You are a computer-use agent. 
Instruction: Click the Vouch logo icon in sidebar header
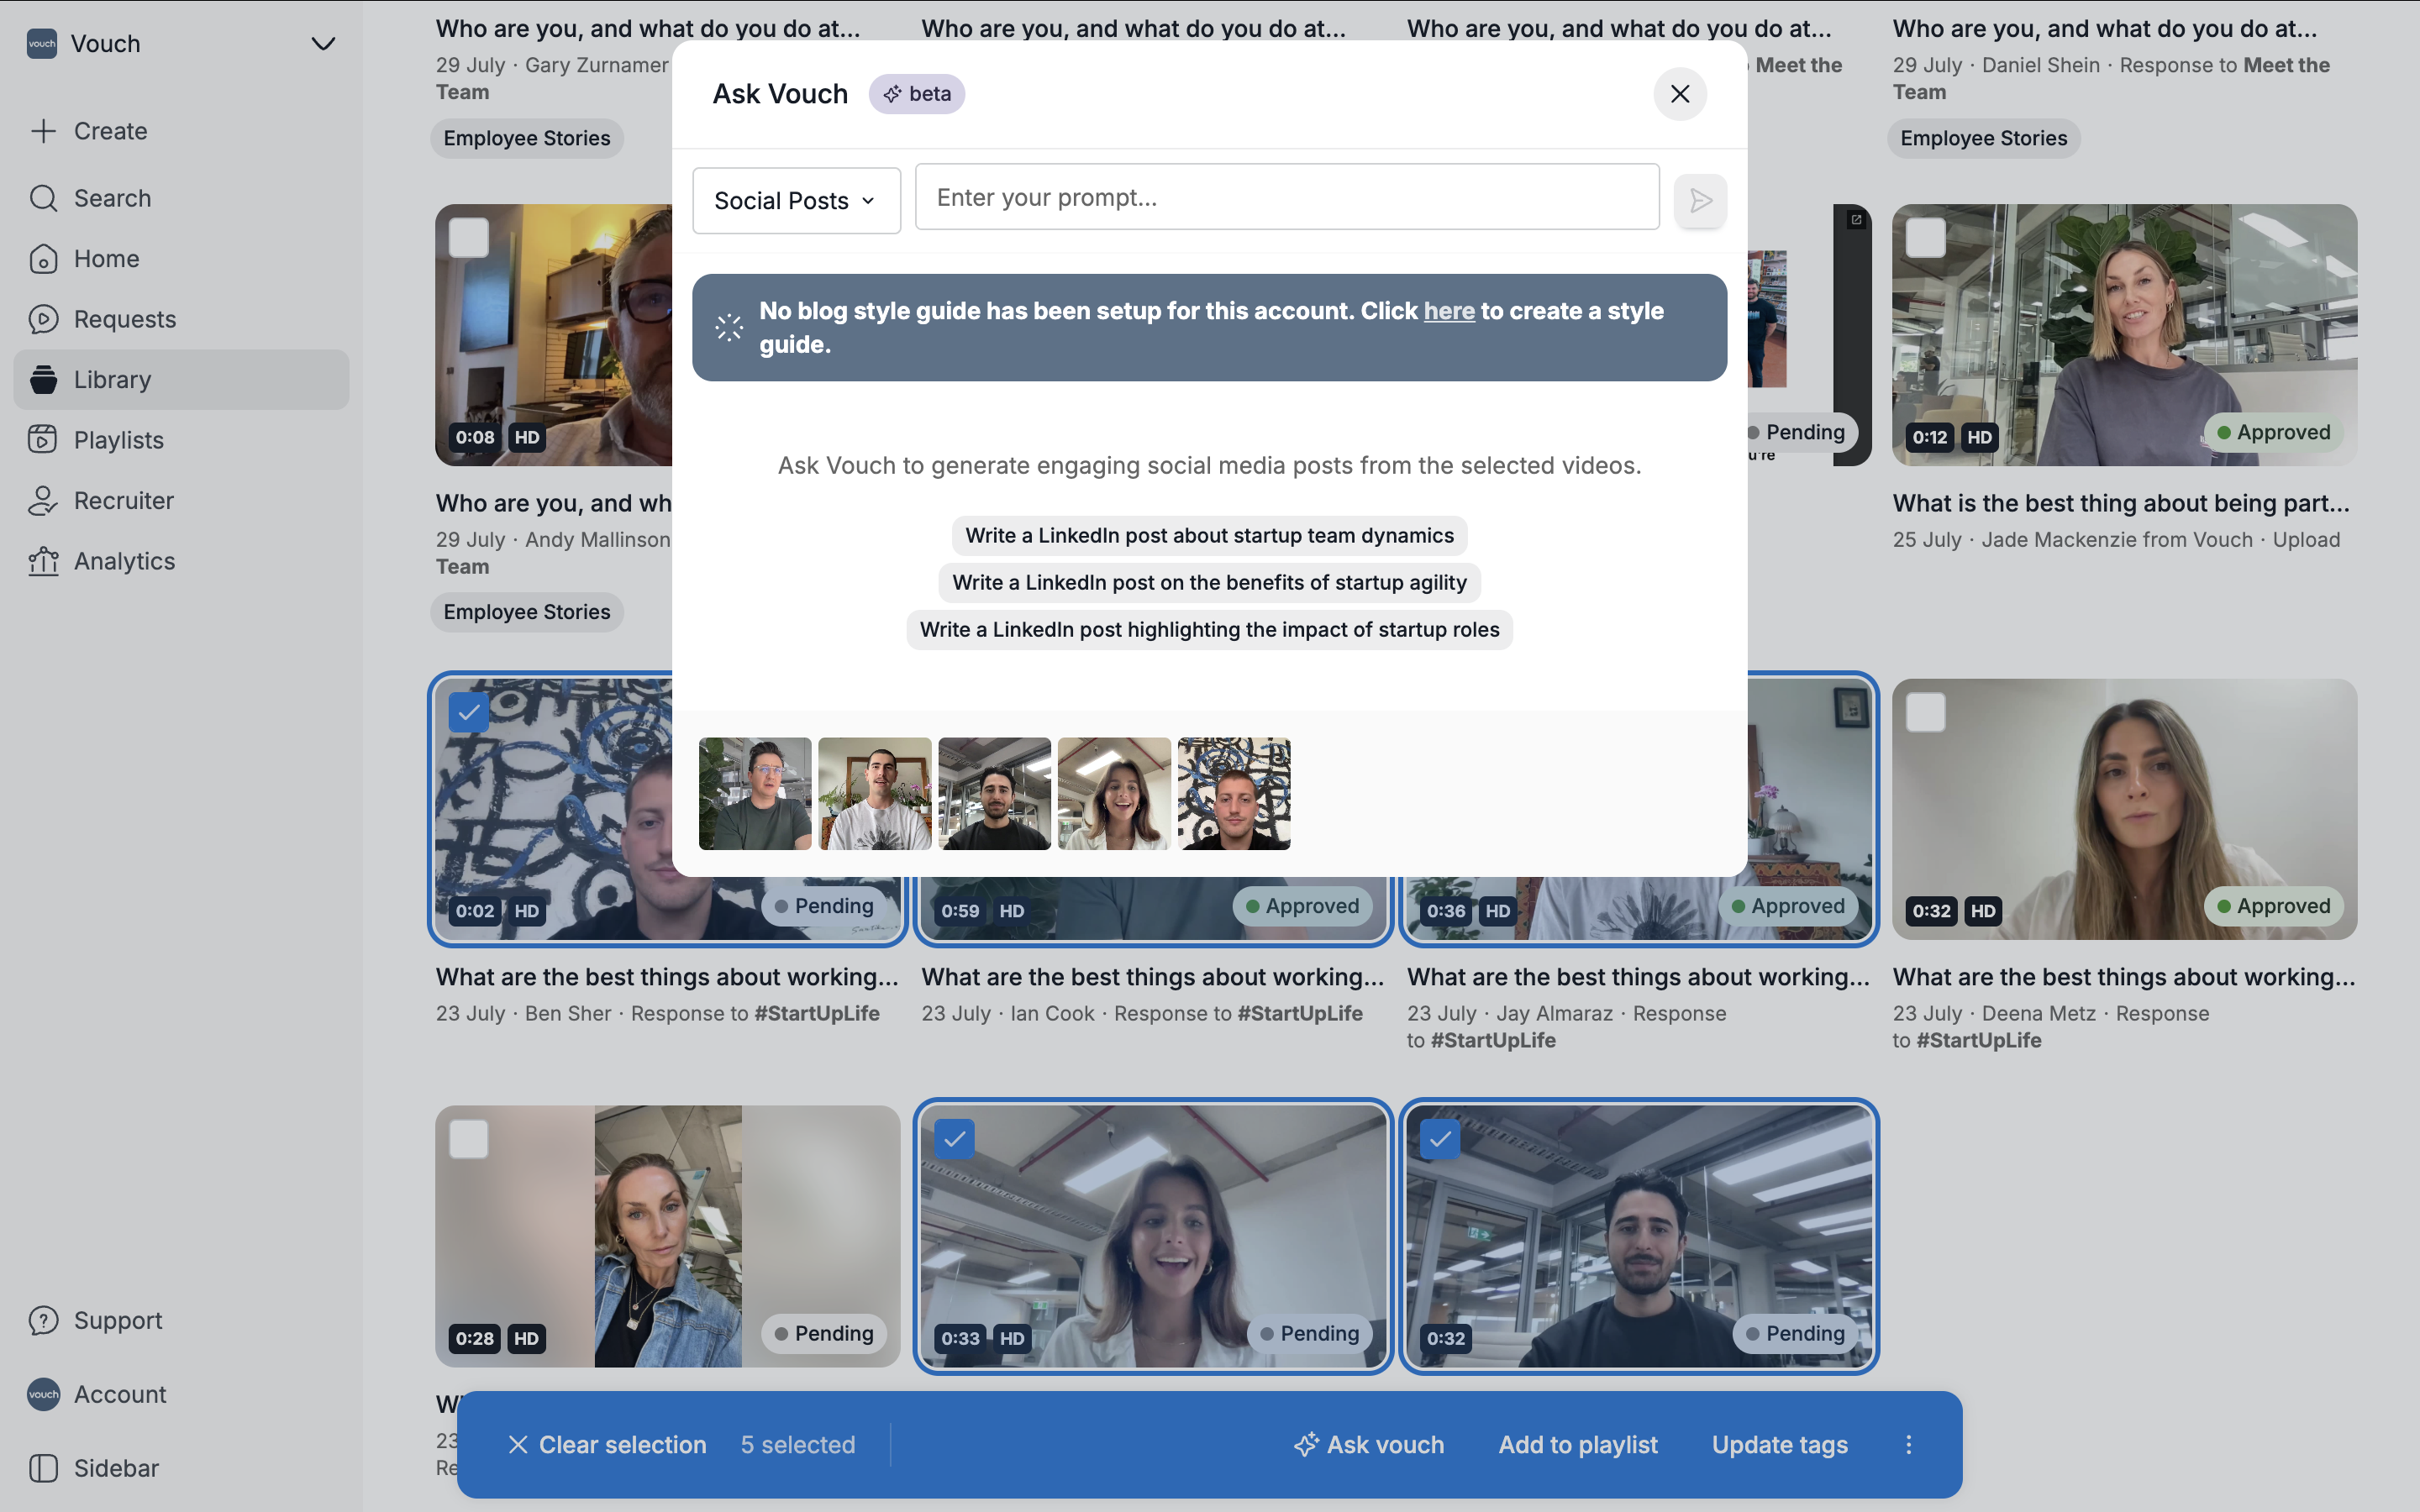[42, 44]
